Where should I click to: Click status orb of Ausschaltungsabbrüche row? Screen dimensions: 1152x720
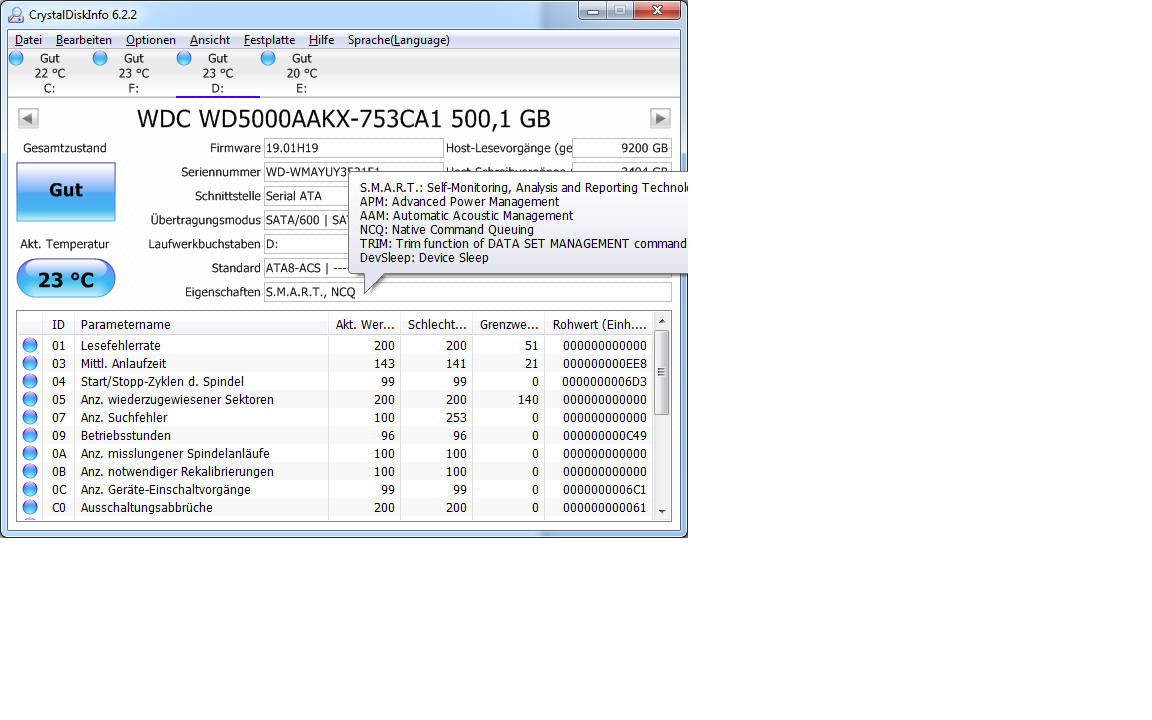(30, 507)
